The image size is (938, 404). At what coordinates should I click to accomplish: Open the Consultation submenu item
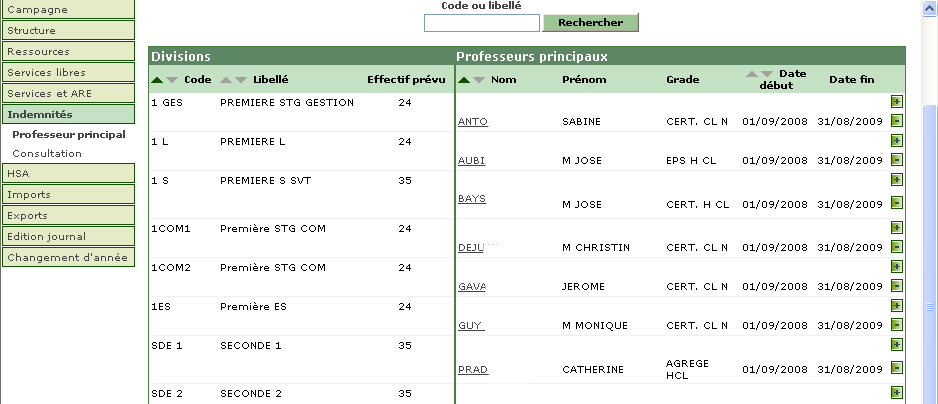[47, 154]
